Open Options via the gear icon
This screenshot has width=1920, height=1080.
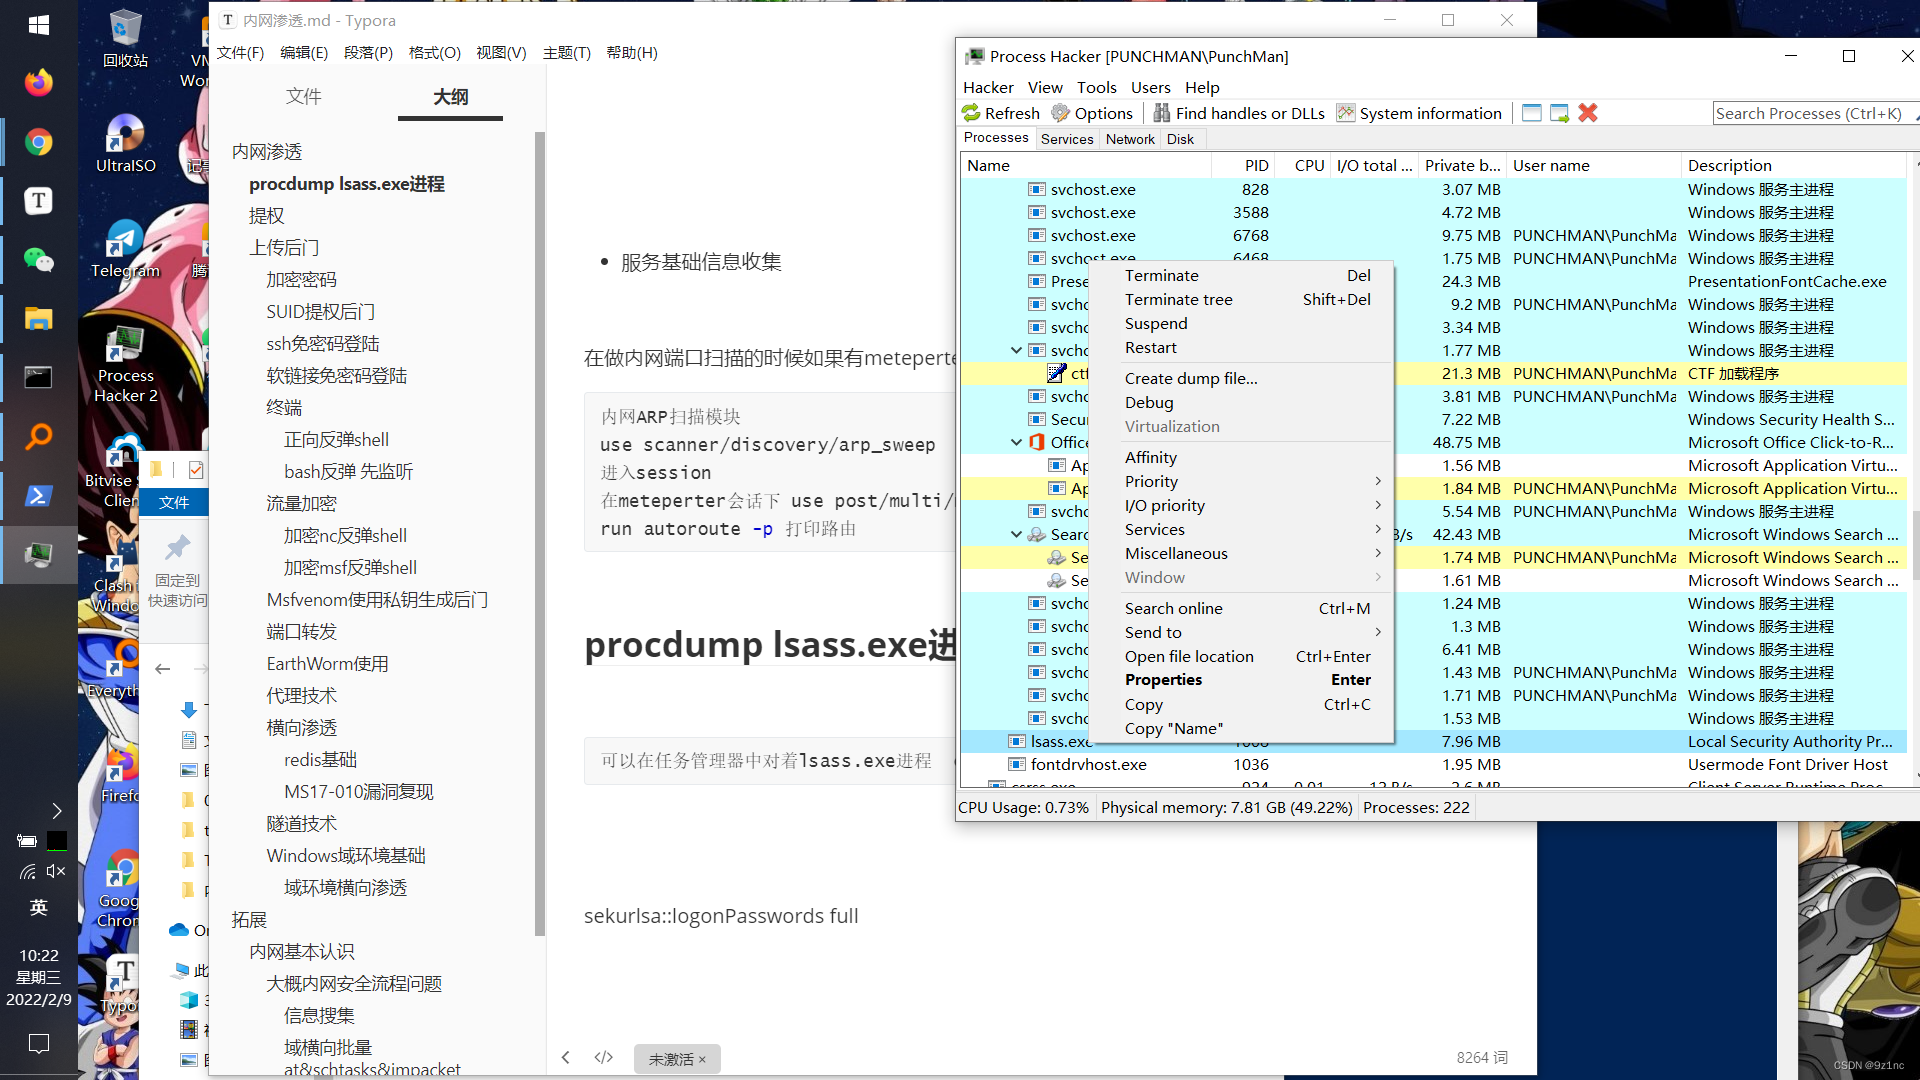[x=1061, y=113]
